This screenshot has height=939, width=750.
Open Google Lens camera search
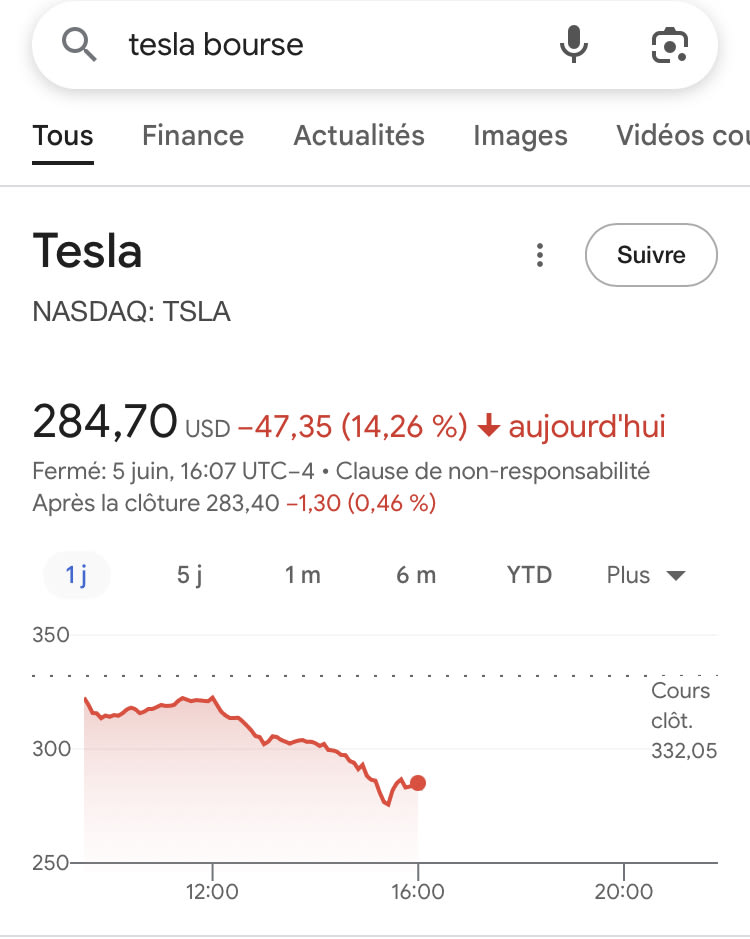(670, 45)
